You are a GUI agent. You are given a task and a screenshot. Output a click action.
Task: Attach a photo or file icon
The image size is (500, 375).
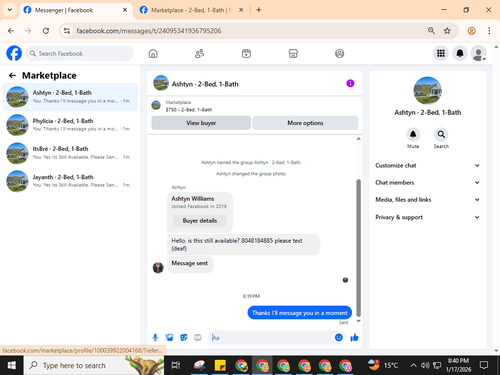click(x=169, y=338)
